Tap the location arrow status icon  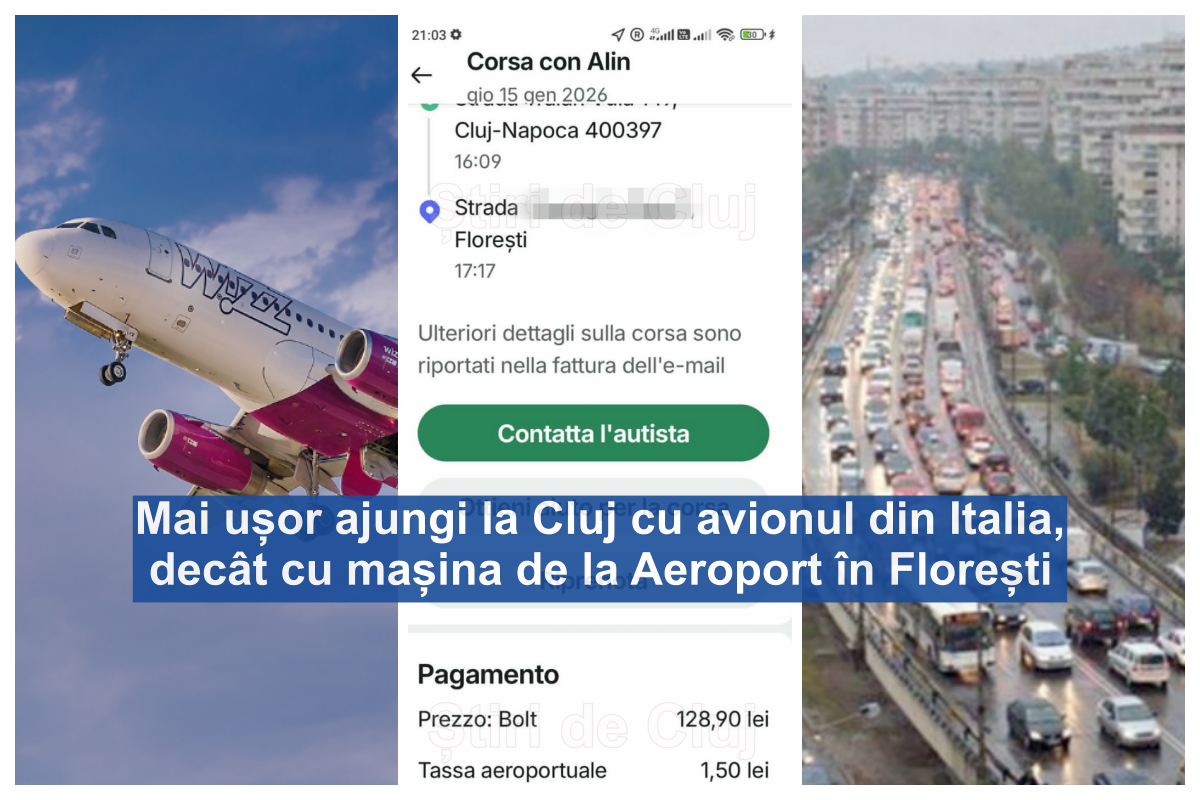[x=618, y=35]
